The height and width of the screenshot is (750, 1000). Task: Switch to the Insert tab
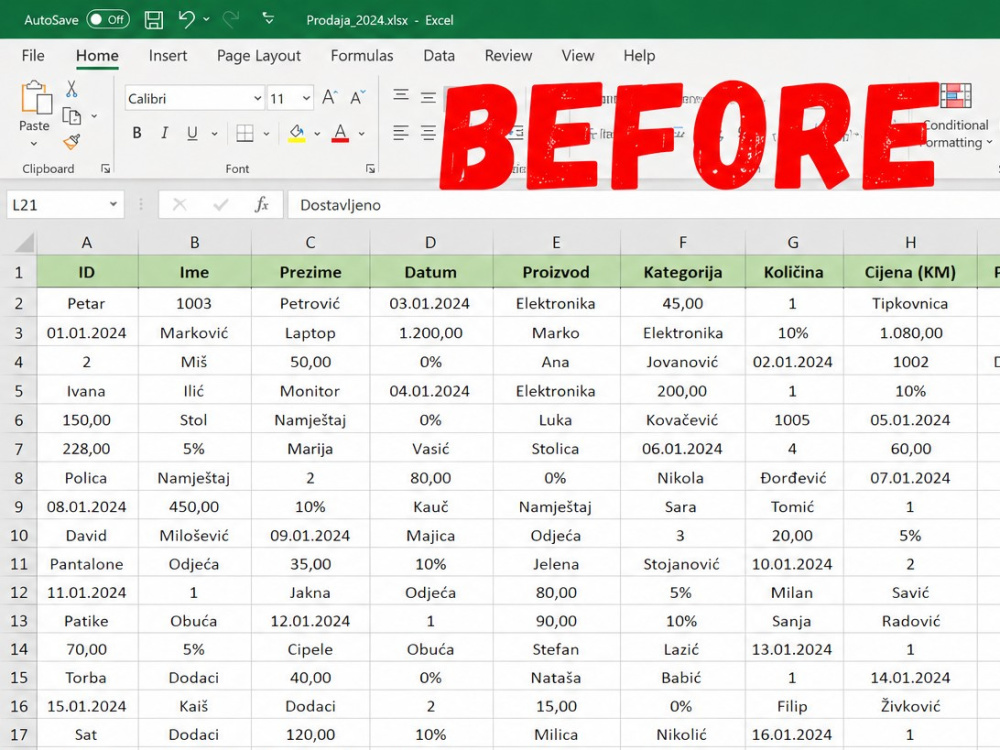click(168, 55)
